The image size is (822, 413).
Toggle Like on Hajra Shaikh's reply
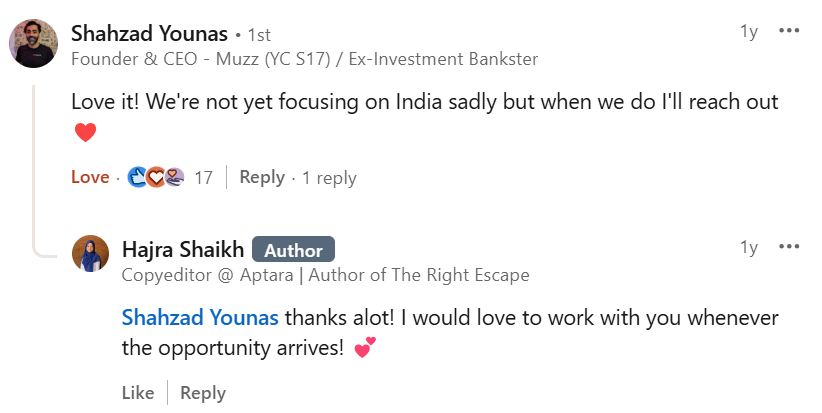pos(138,393)
